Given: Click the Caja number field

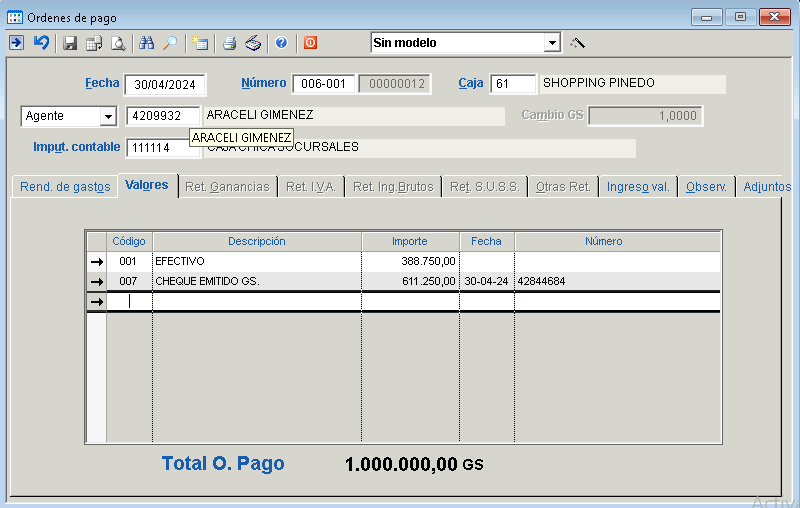Looking at the screenshot, I should (x=513, y=84).
